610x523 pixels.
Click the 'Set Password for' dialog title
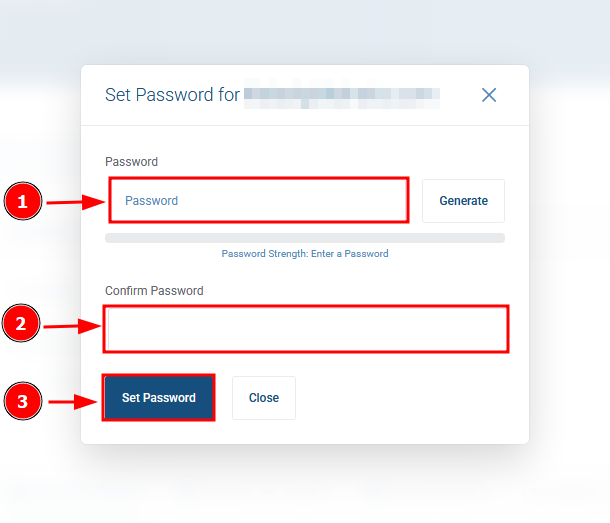172,95
